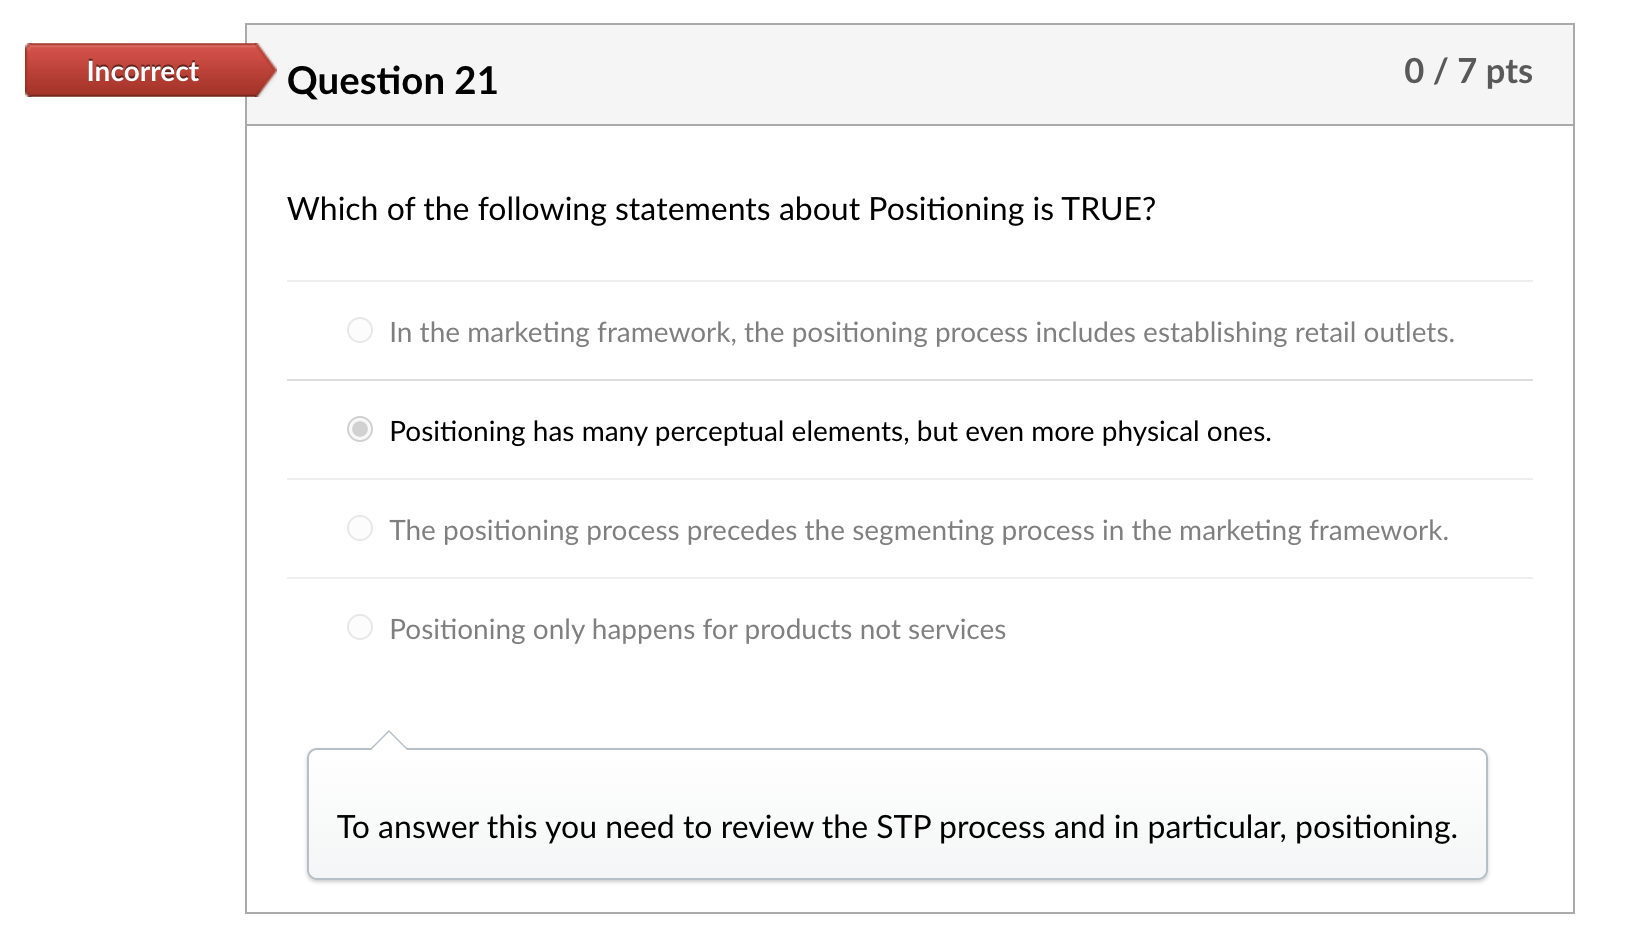1638x940 pixels.
Task: Click the 0 / 7 pts score
Action: (x=1467, y=72)
